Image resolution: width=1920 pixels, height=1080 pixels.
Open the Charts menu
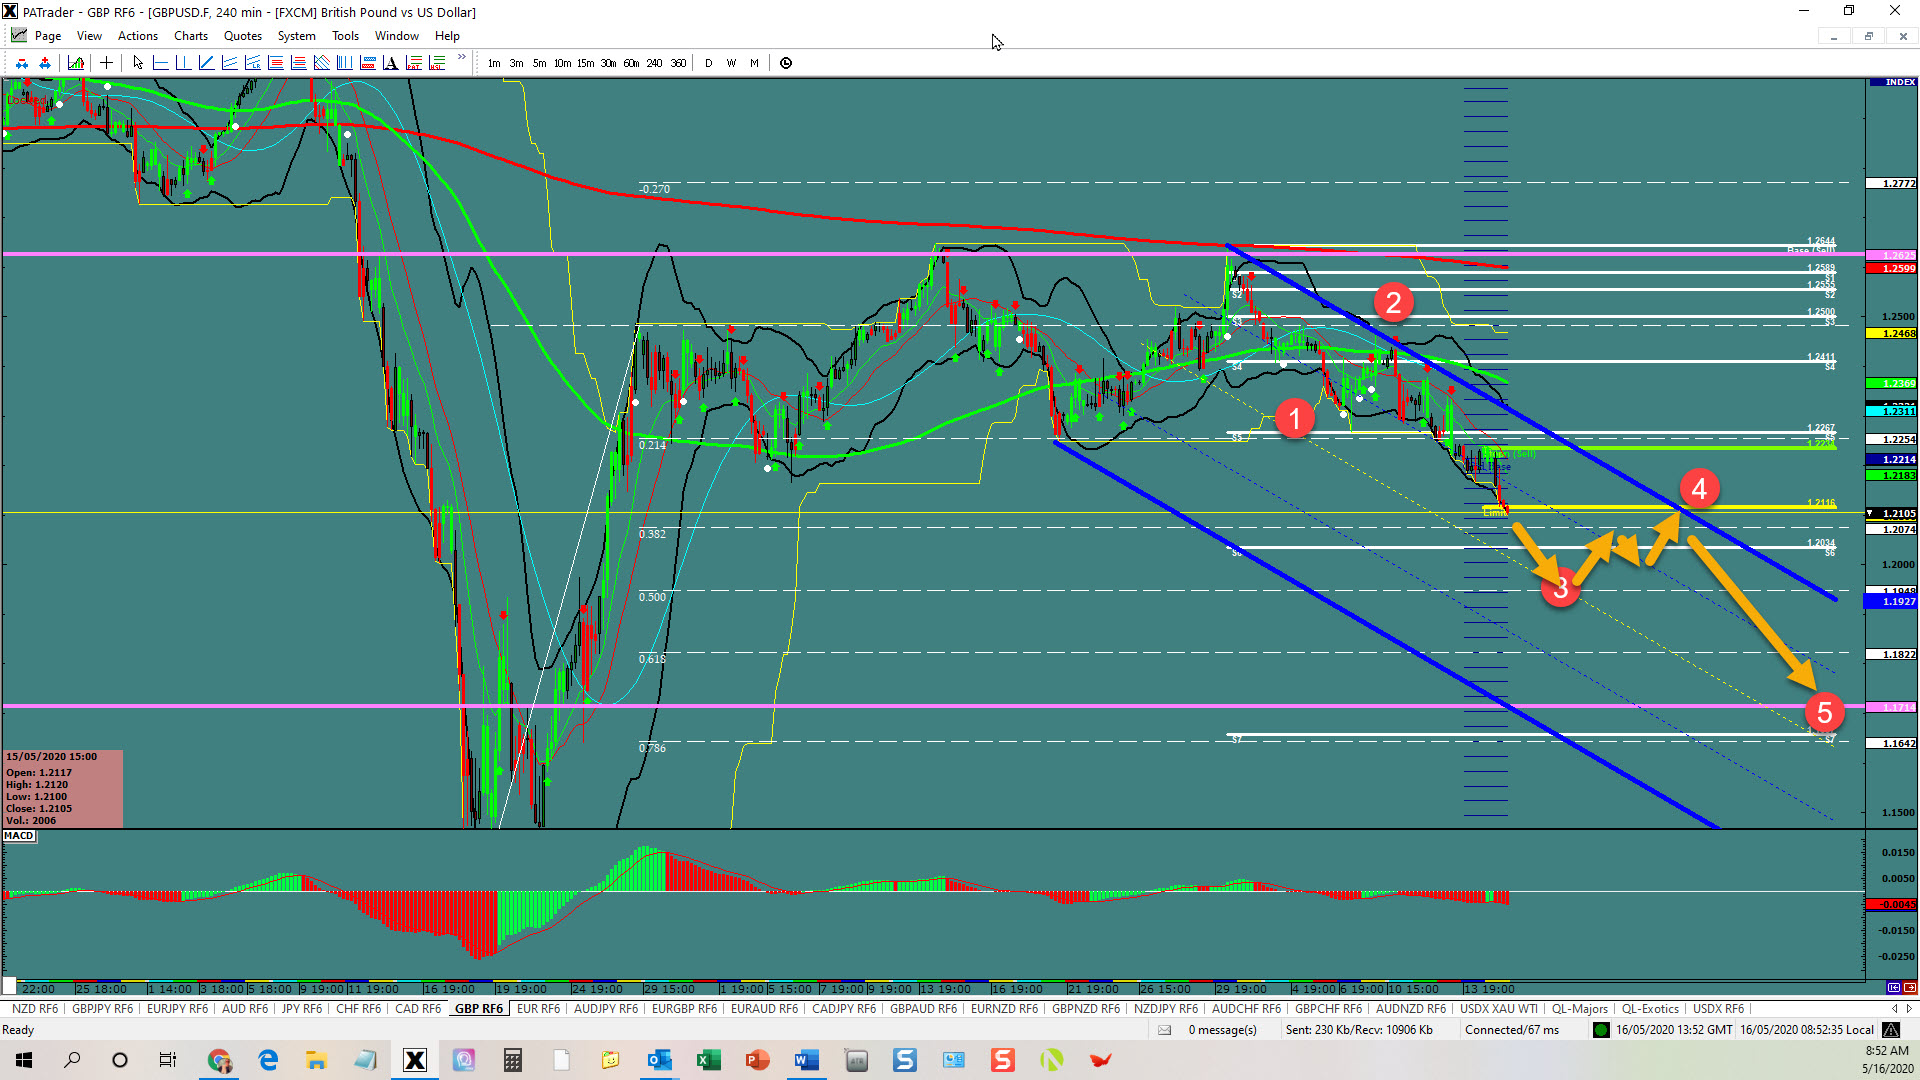click(x=191, y=36)
